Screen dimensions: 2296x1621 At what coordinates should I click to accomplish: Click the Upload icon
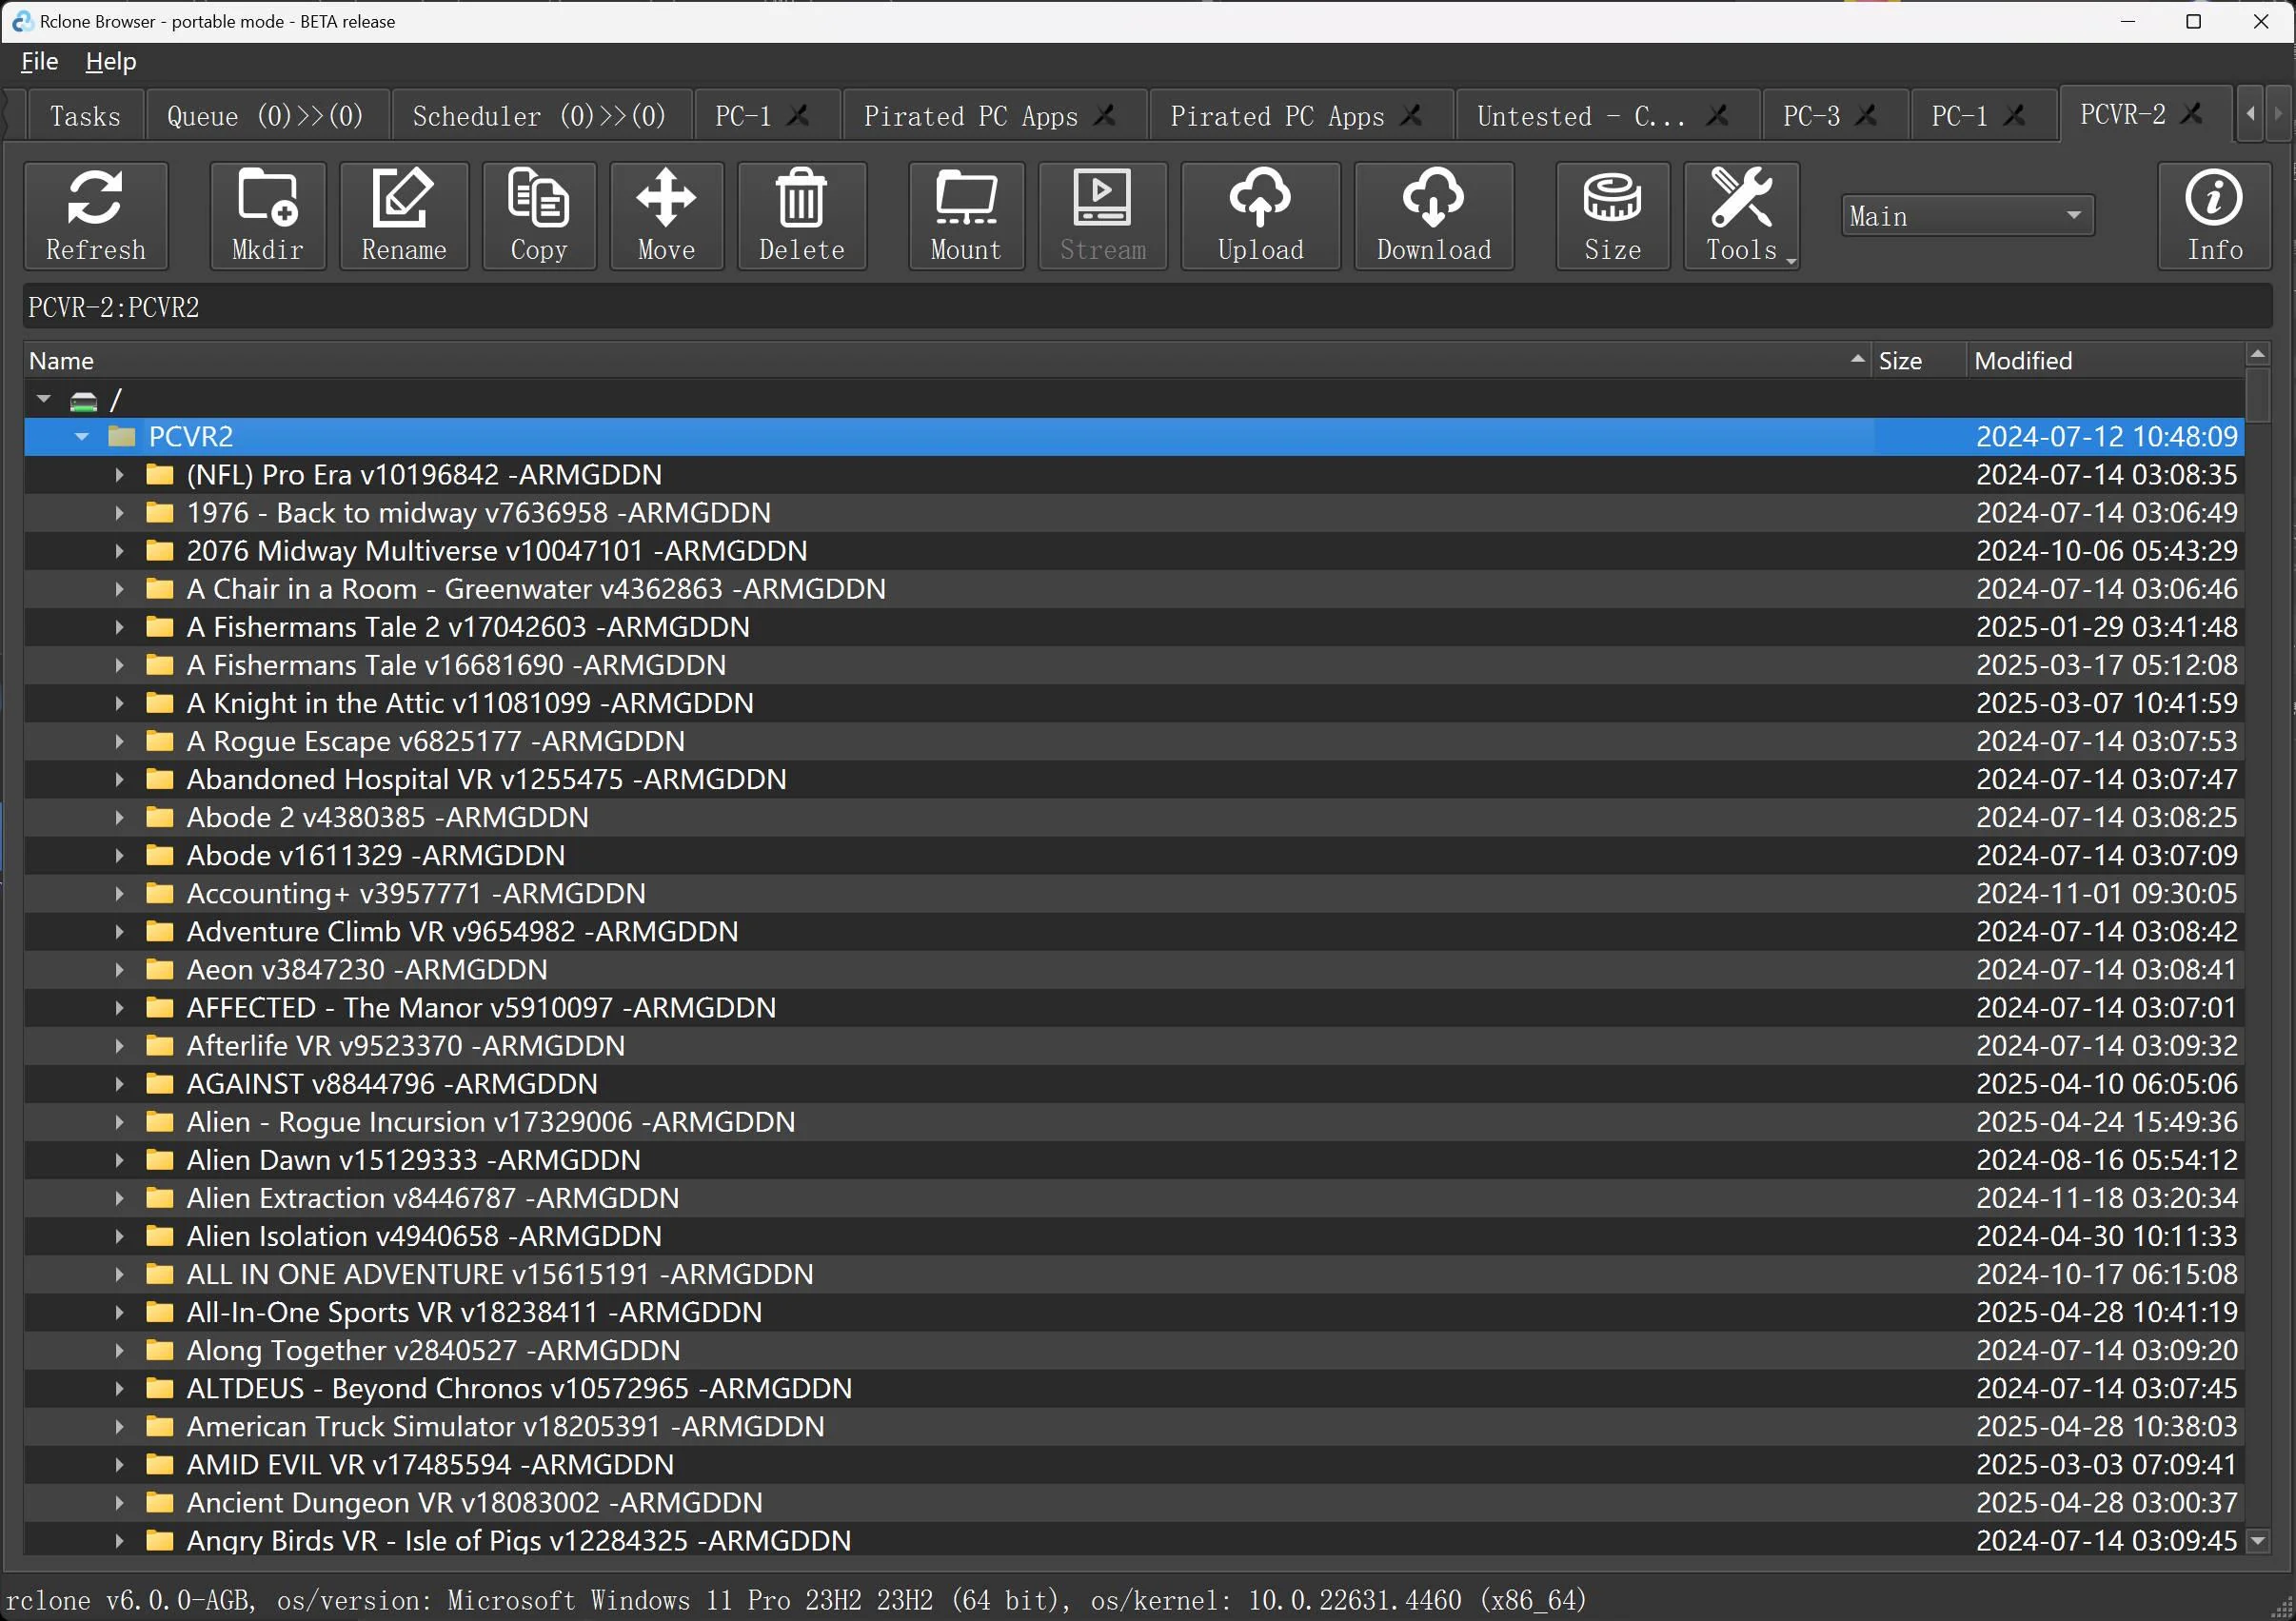click(1259, 215)
